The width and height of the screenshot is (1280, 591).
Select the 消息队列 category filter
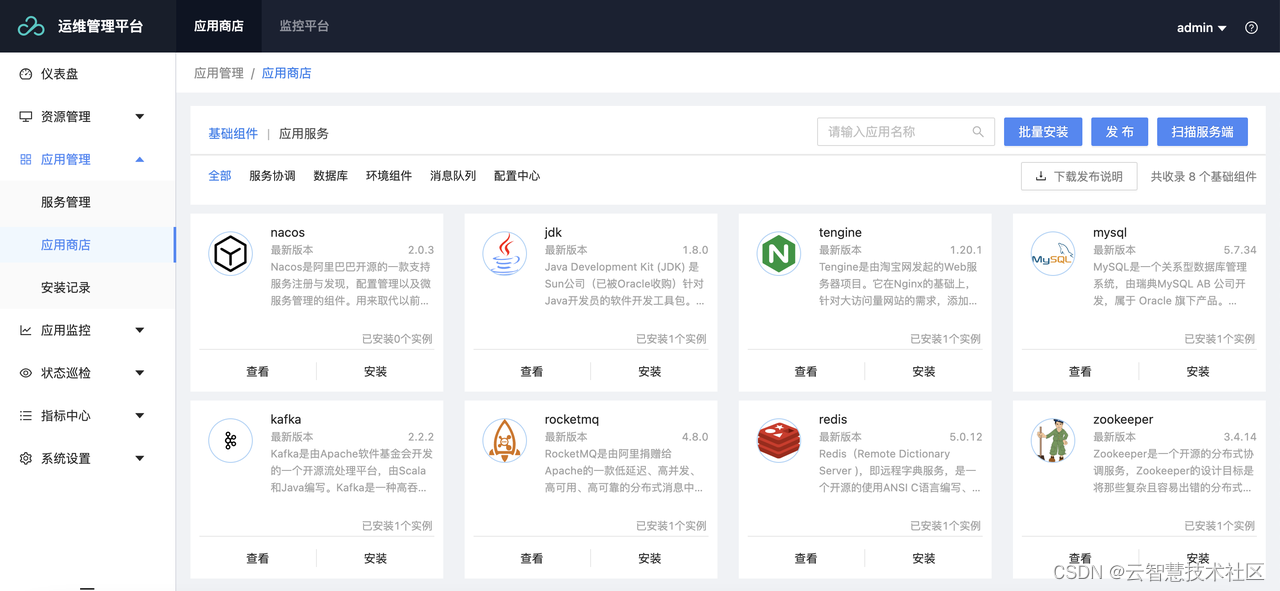452,176
